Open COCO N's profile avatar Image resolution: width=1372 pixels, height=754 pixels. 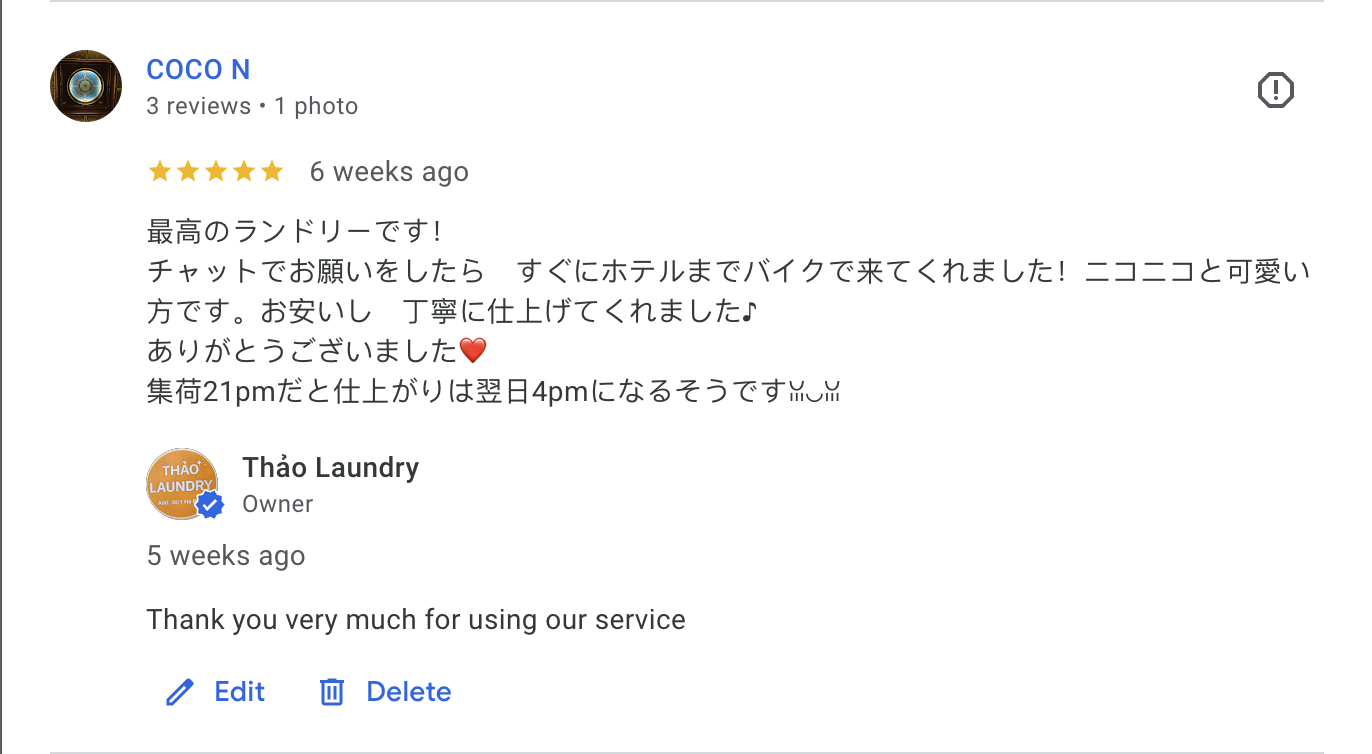click(x=85, y=85)
